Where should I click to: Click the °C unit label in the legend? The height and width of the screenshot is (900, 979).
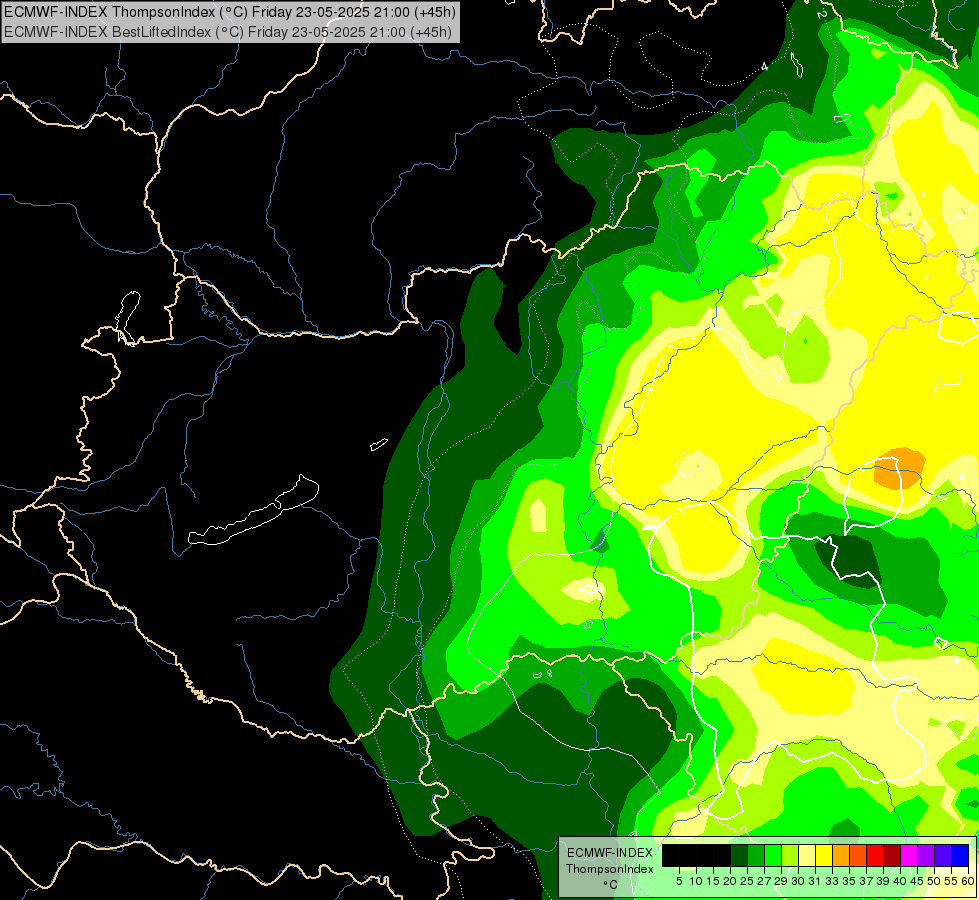pyautogui.click(x=611, y=885)
